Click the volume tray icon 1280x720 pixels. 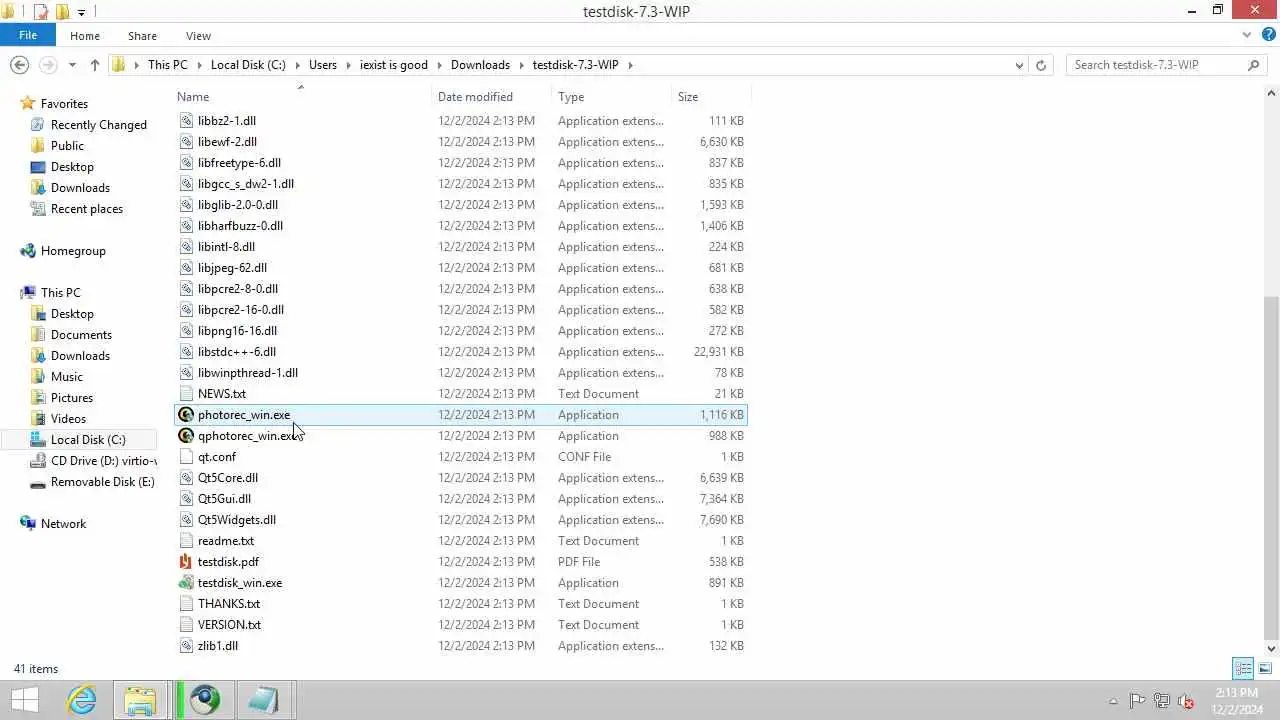click(1186, 701)
